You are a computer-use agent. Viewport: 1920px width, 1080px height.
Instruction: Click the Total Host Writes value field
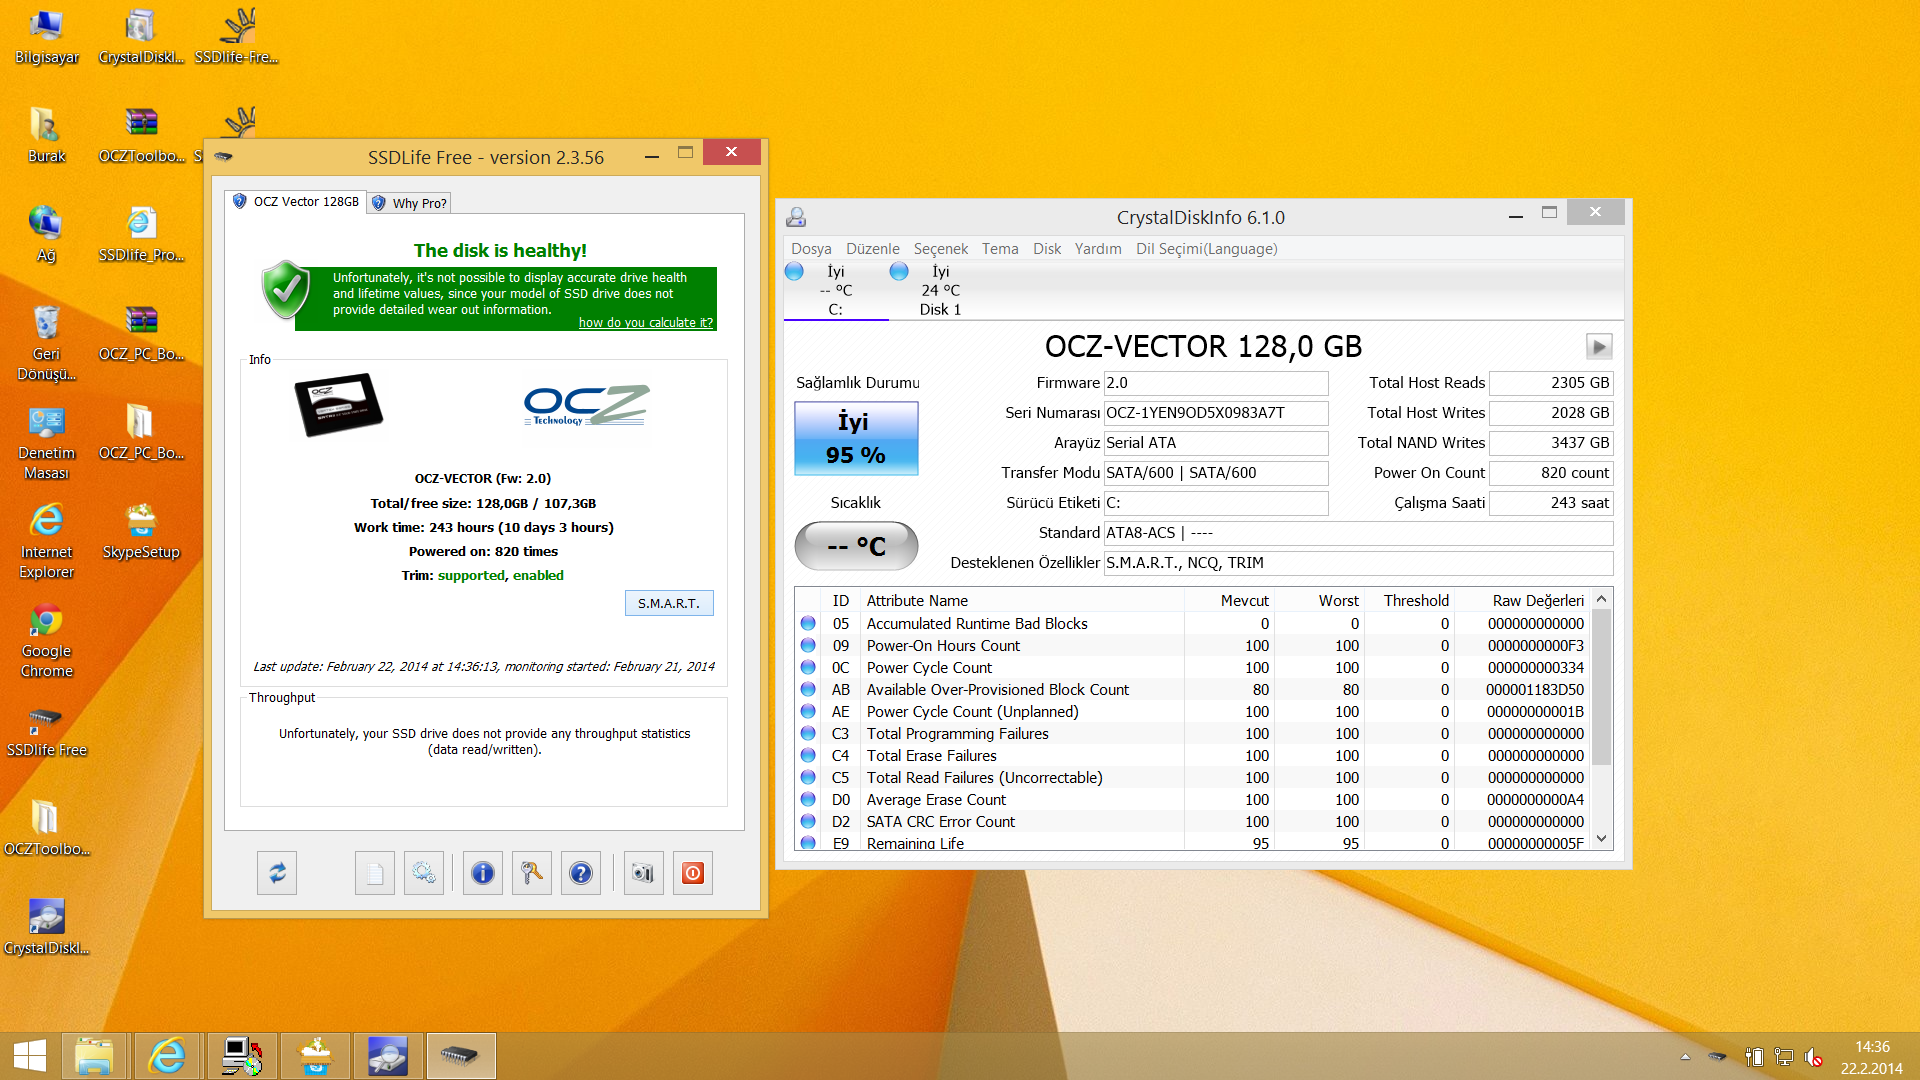(1551, 413)
